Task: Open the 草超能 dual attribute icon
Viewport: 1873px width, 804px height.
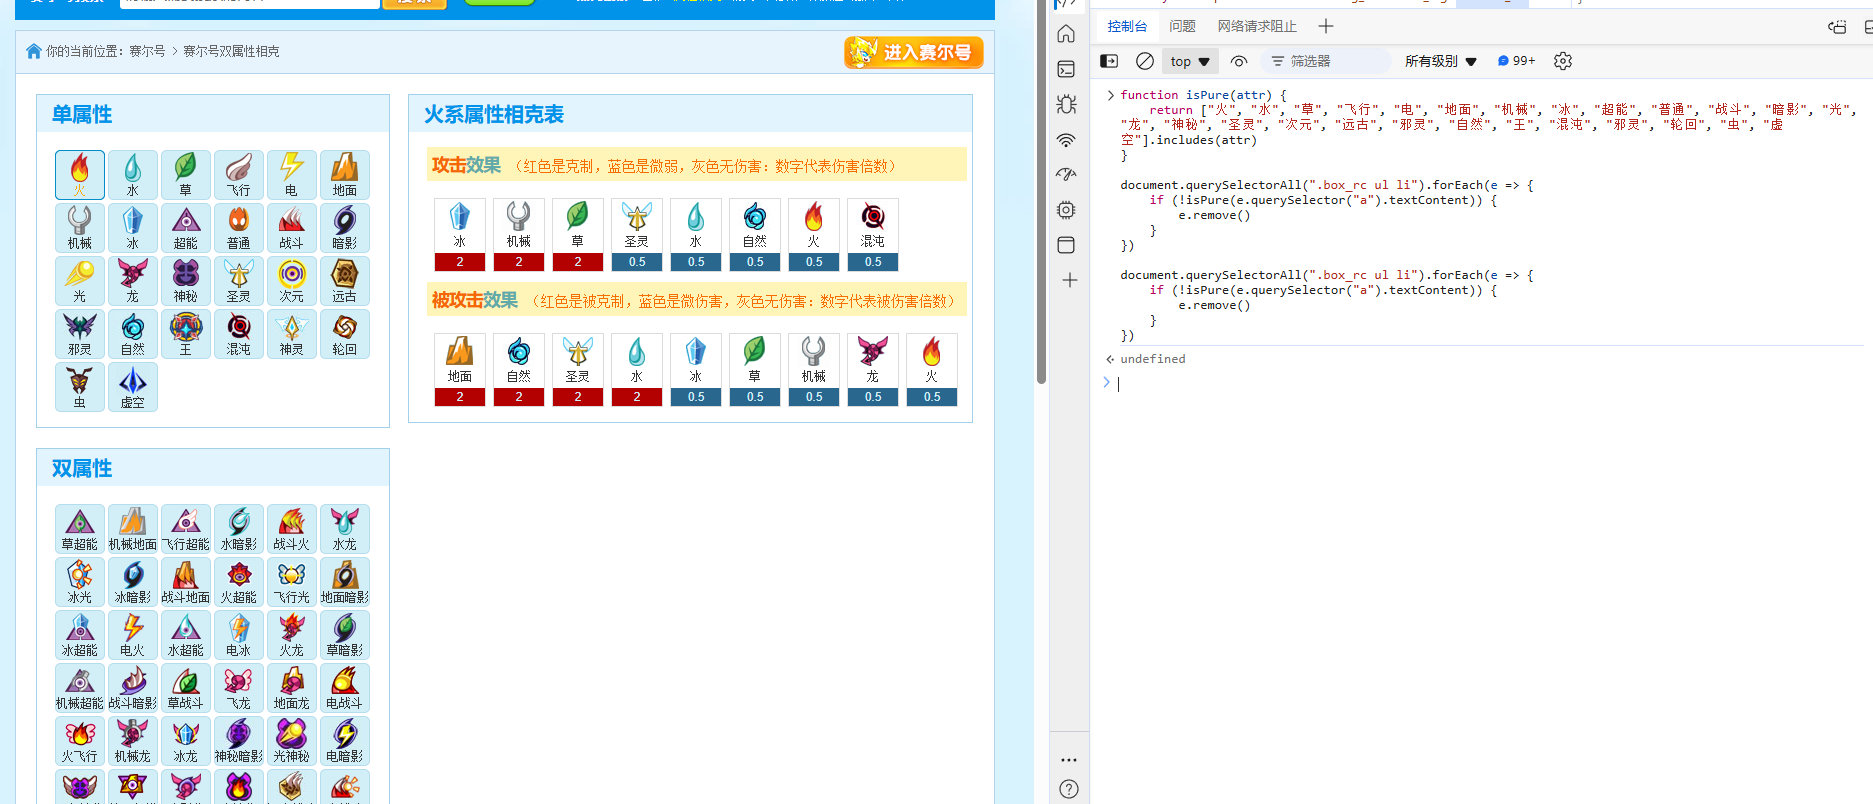Action: (x=80, y=528)
